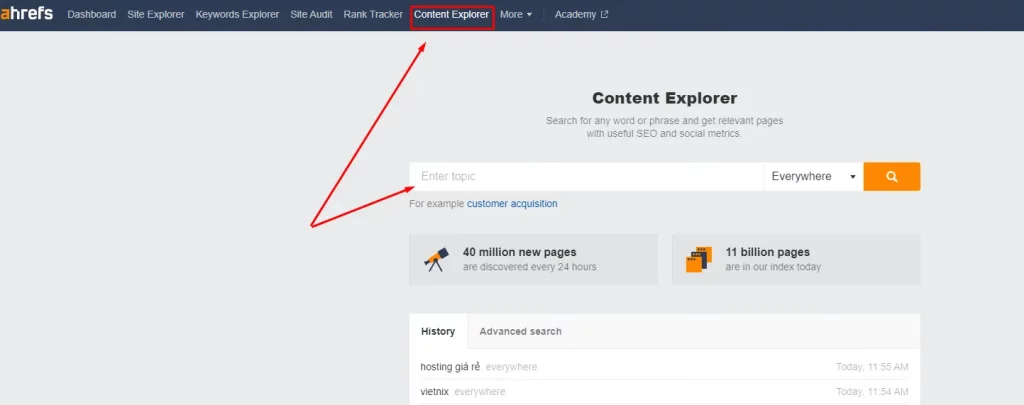Click timestamp Today, 11:54 AM
Screen dimensions: 1024x405
[872, 392]
